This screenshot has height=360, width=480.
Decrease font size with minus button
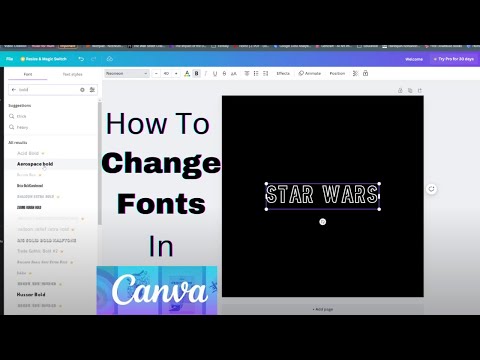[x=156, y=74]
